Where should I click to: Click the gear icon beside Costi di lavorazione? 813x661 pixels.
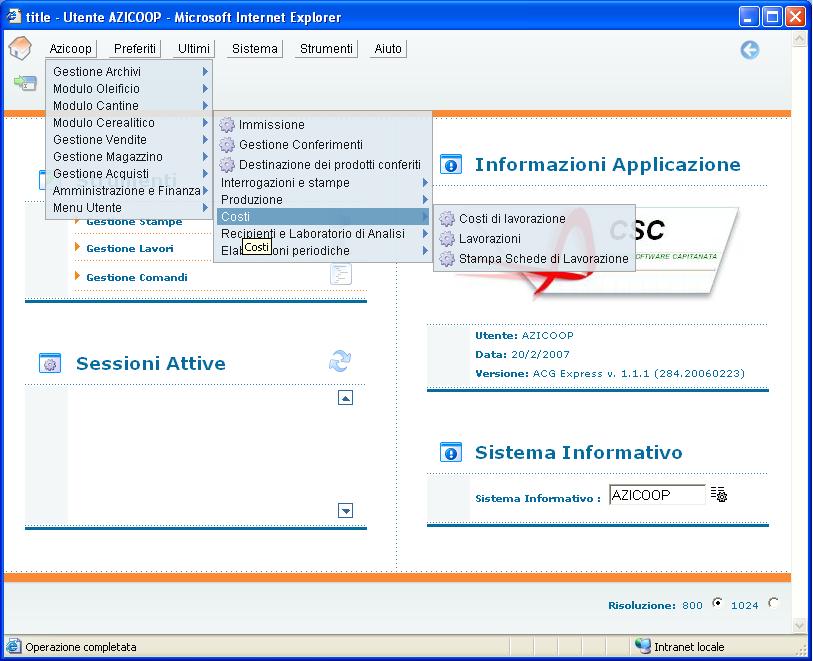[447, 219]
